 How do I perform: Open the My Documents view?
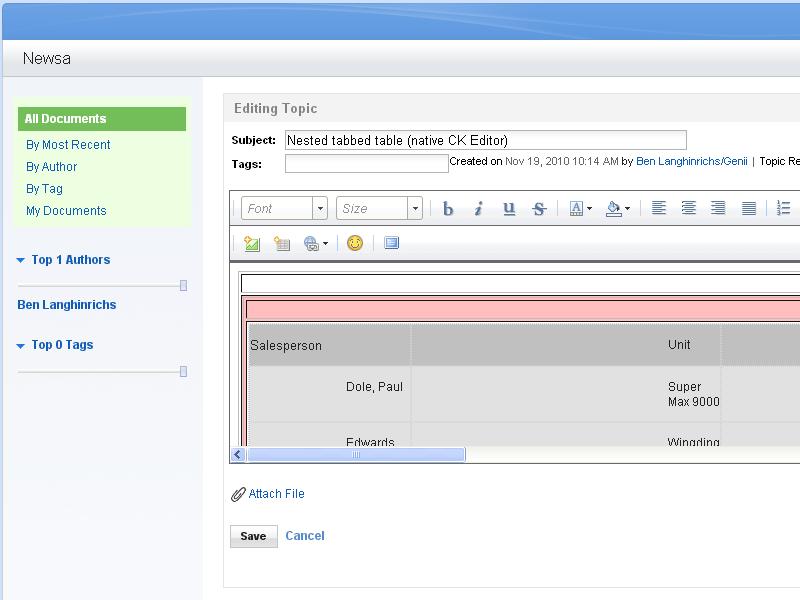coord(66,211)
